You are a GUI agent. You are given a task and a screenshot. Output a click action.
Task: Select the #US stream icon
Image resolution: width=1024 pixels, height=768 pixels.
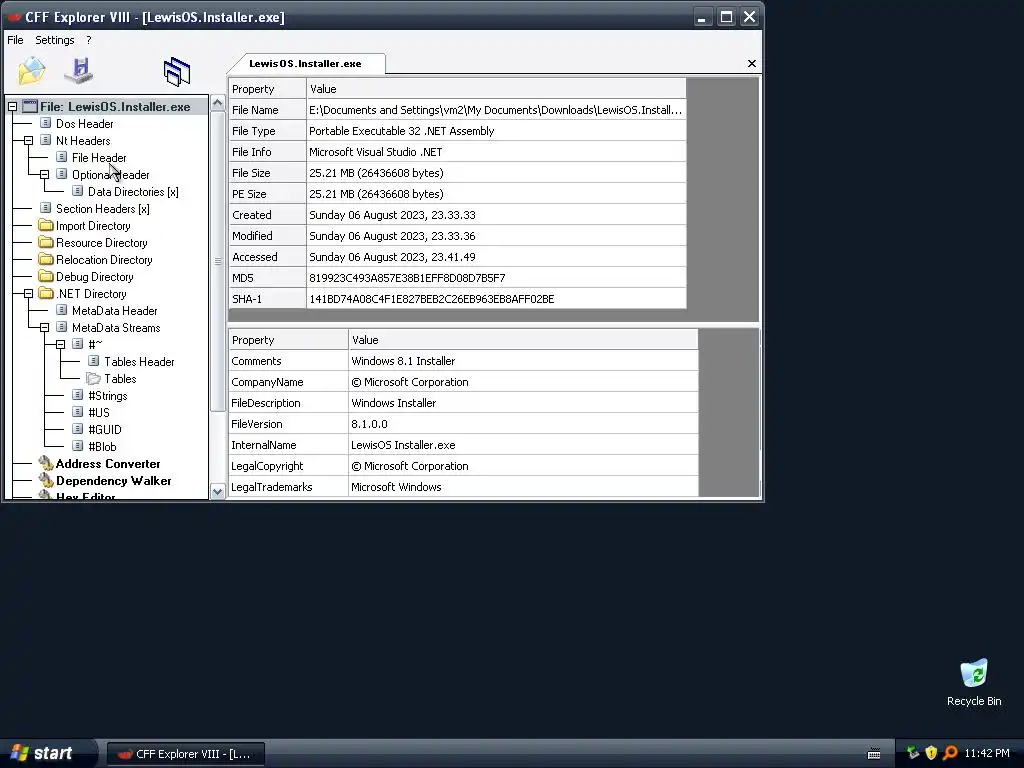[x=78, y=411]
